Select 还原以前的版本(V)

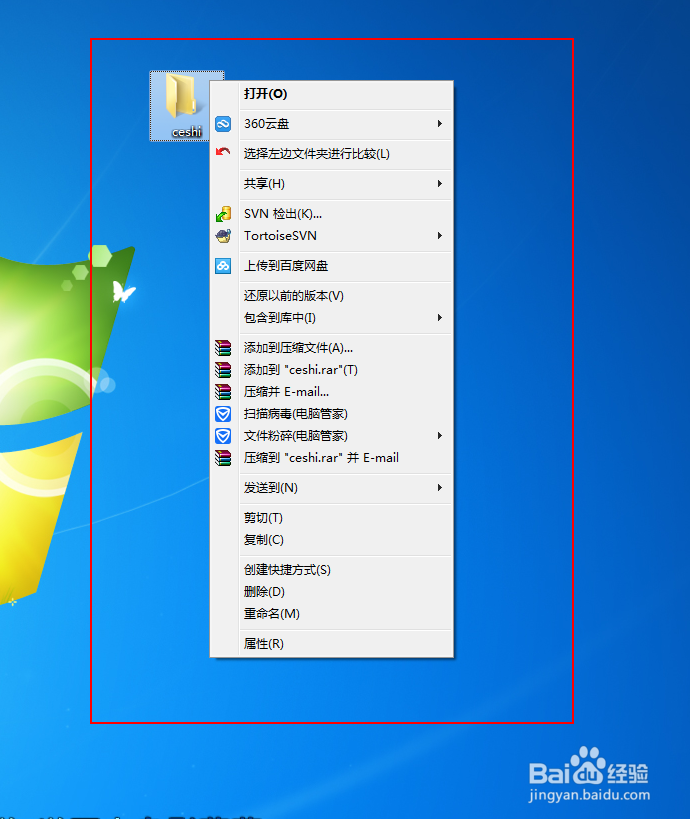pos(331,296)
